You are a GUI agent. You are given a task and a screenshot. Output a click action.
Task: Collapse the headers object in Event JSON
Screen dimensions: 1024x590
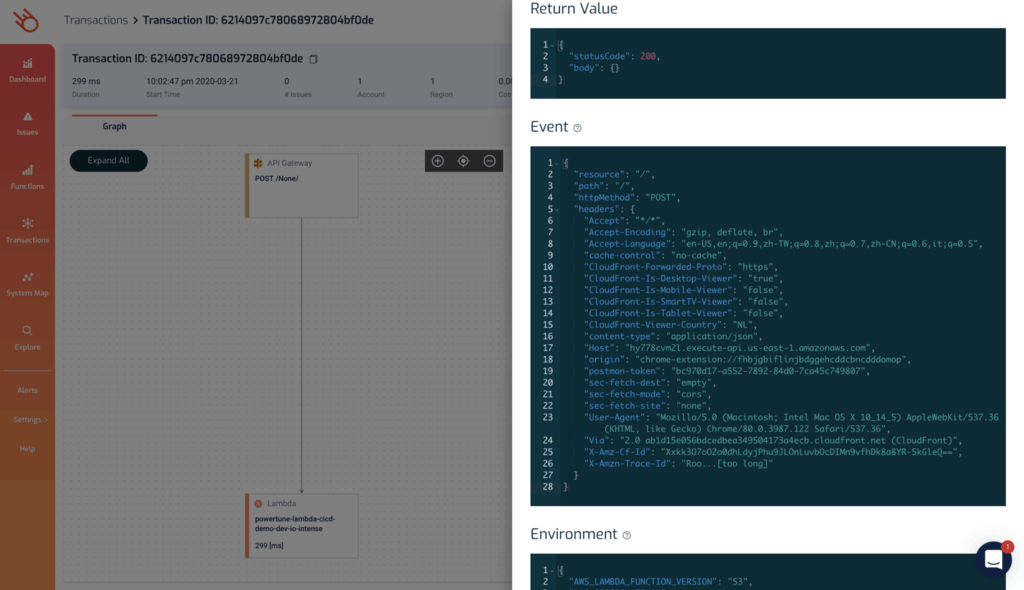tap(553, 209)
